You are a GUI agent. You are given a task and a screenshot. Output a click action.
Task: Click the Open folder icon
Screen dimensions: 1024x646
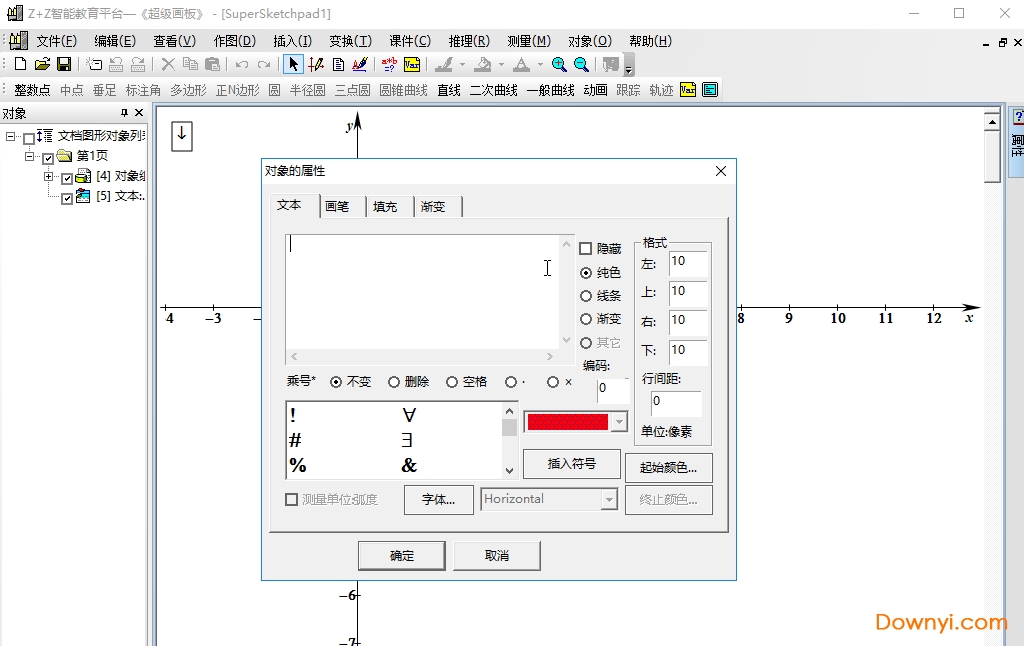42,64
